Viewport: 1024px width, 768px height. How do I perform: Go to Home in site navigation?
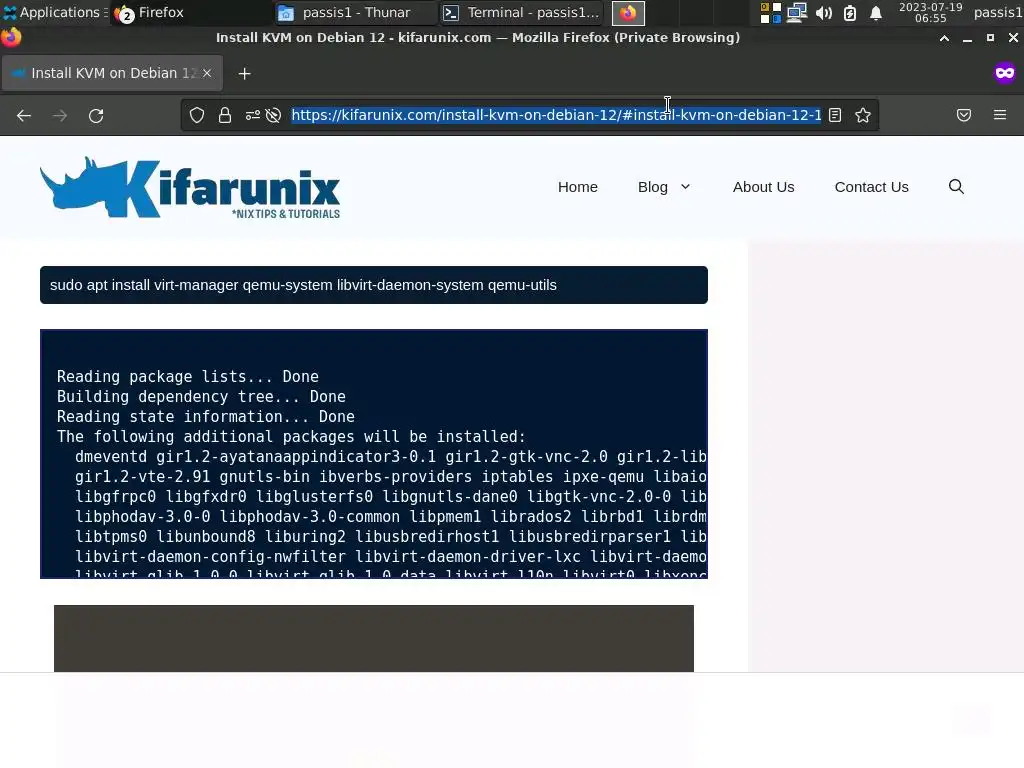click(x=578, y=187)
